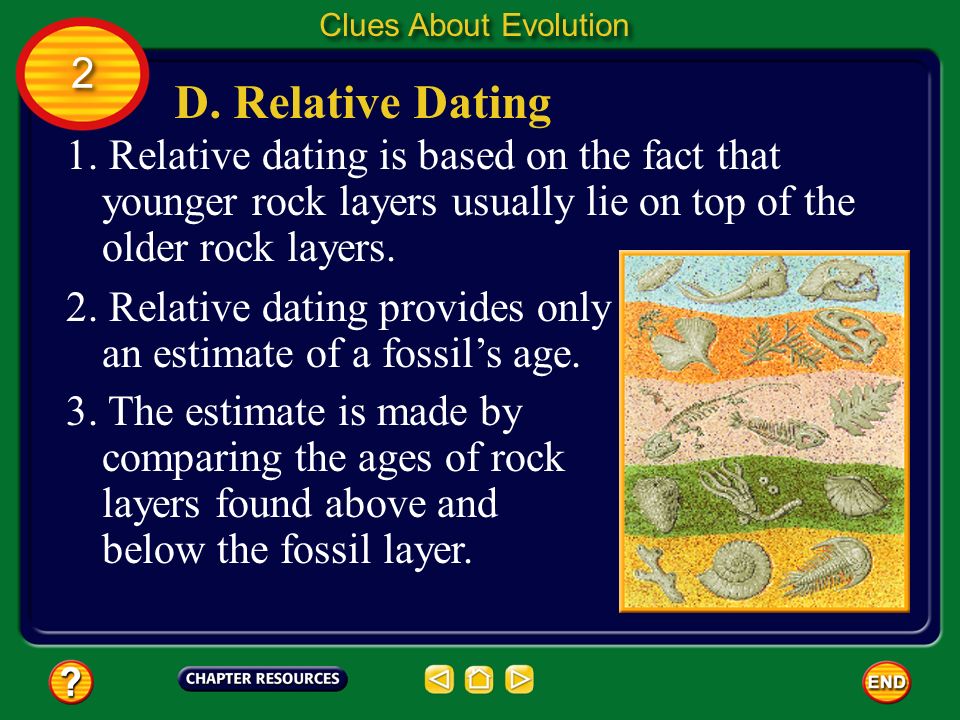This screenshot has width=960, height=720.
Task: Open the Chapter Resources menu
Action: pos(263,678)
